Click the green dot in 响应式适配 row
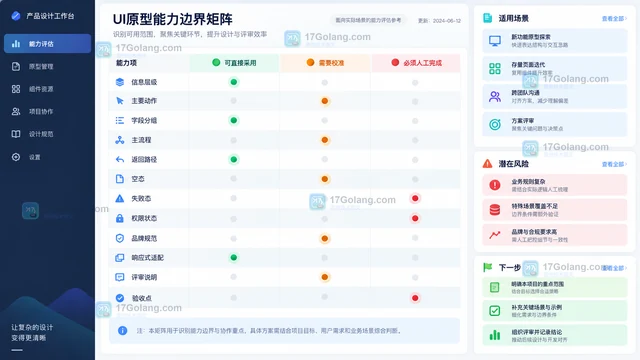640x360 pixels. pyautogui.click(x=233, y=258)
